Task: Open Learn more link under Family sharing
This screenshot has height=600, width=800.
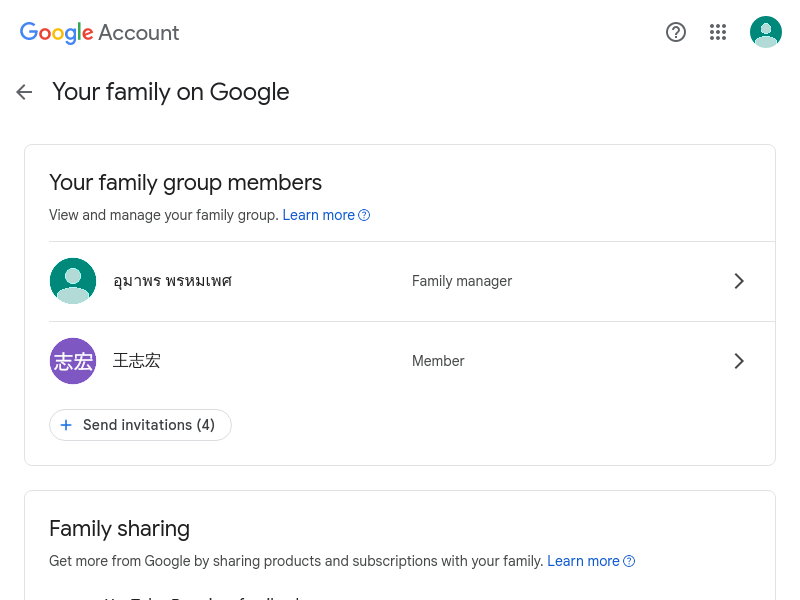Action: pos(583,561)
